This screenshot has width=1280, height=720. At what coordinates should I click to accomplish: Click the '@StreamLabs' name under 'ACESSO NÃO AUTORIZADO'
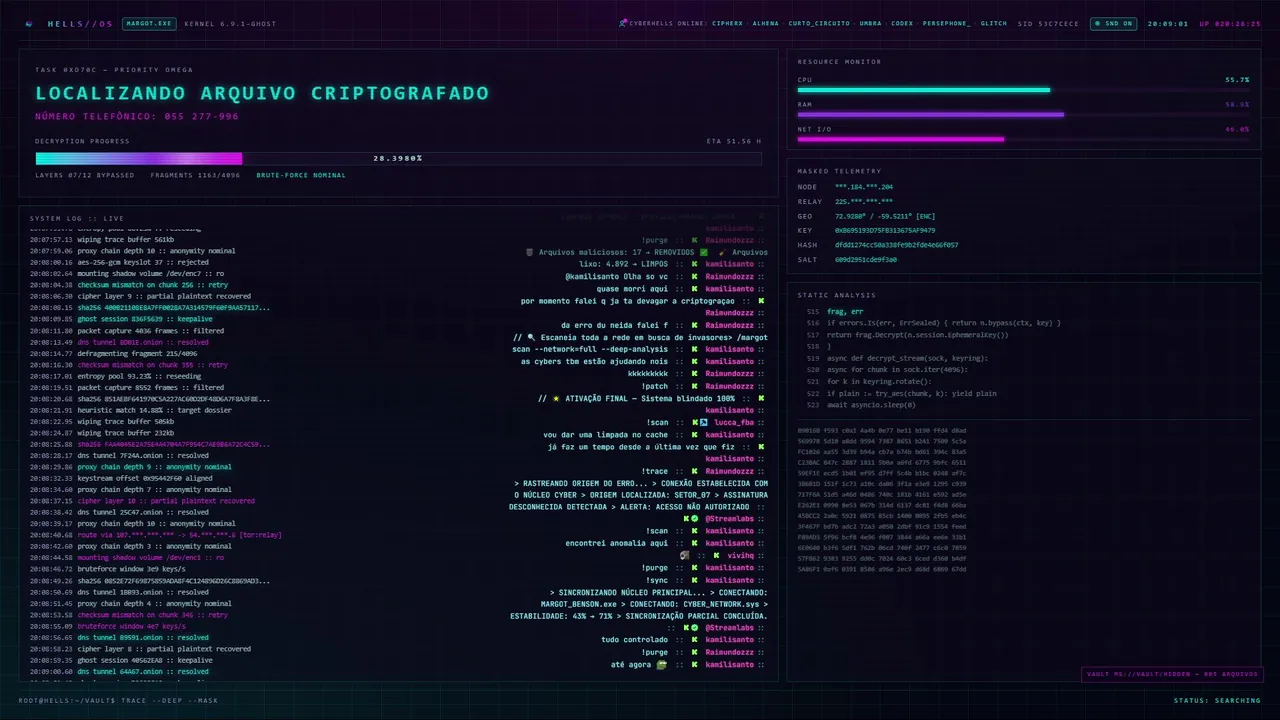[x=729, y=519]
